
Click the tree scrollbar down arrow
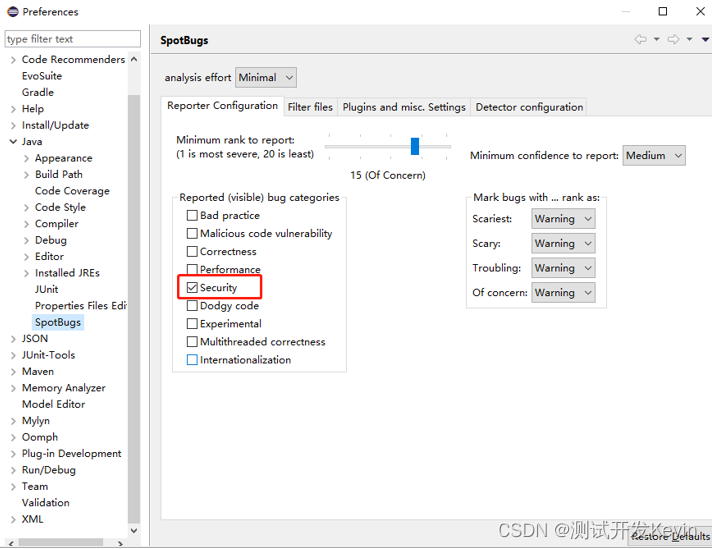(x=134, y=530)
